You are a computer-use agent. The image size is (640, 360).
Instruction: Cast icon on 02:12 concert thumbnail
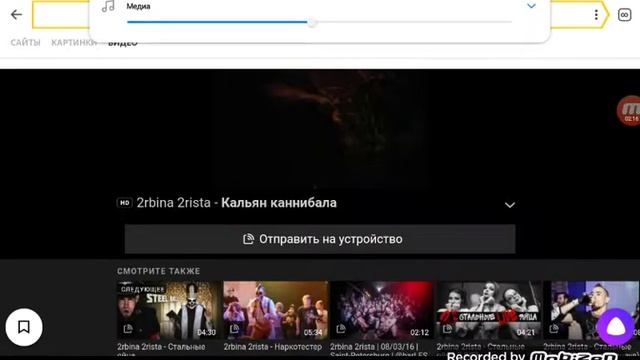click(x=341, y=329)
